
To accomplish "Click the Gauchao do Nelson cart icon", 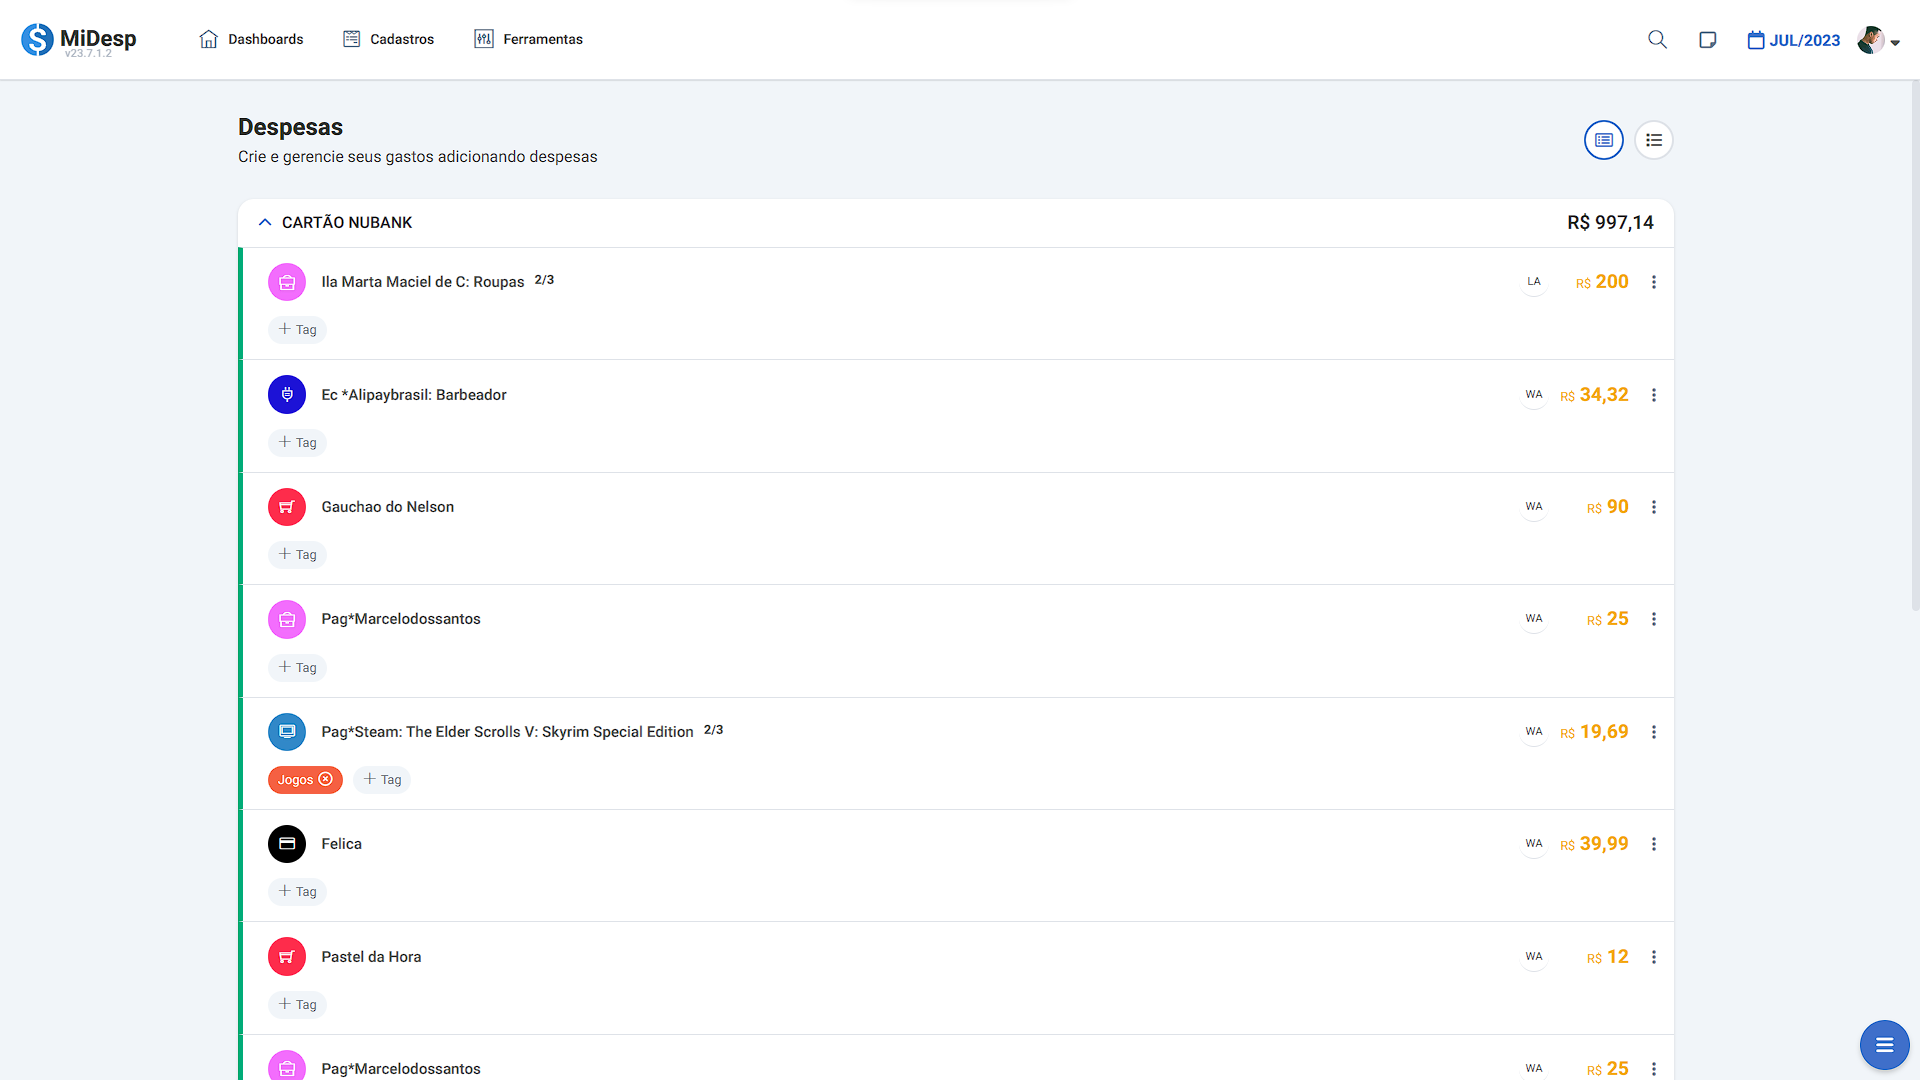I will click(x=287, y=507).
